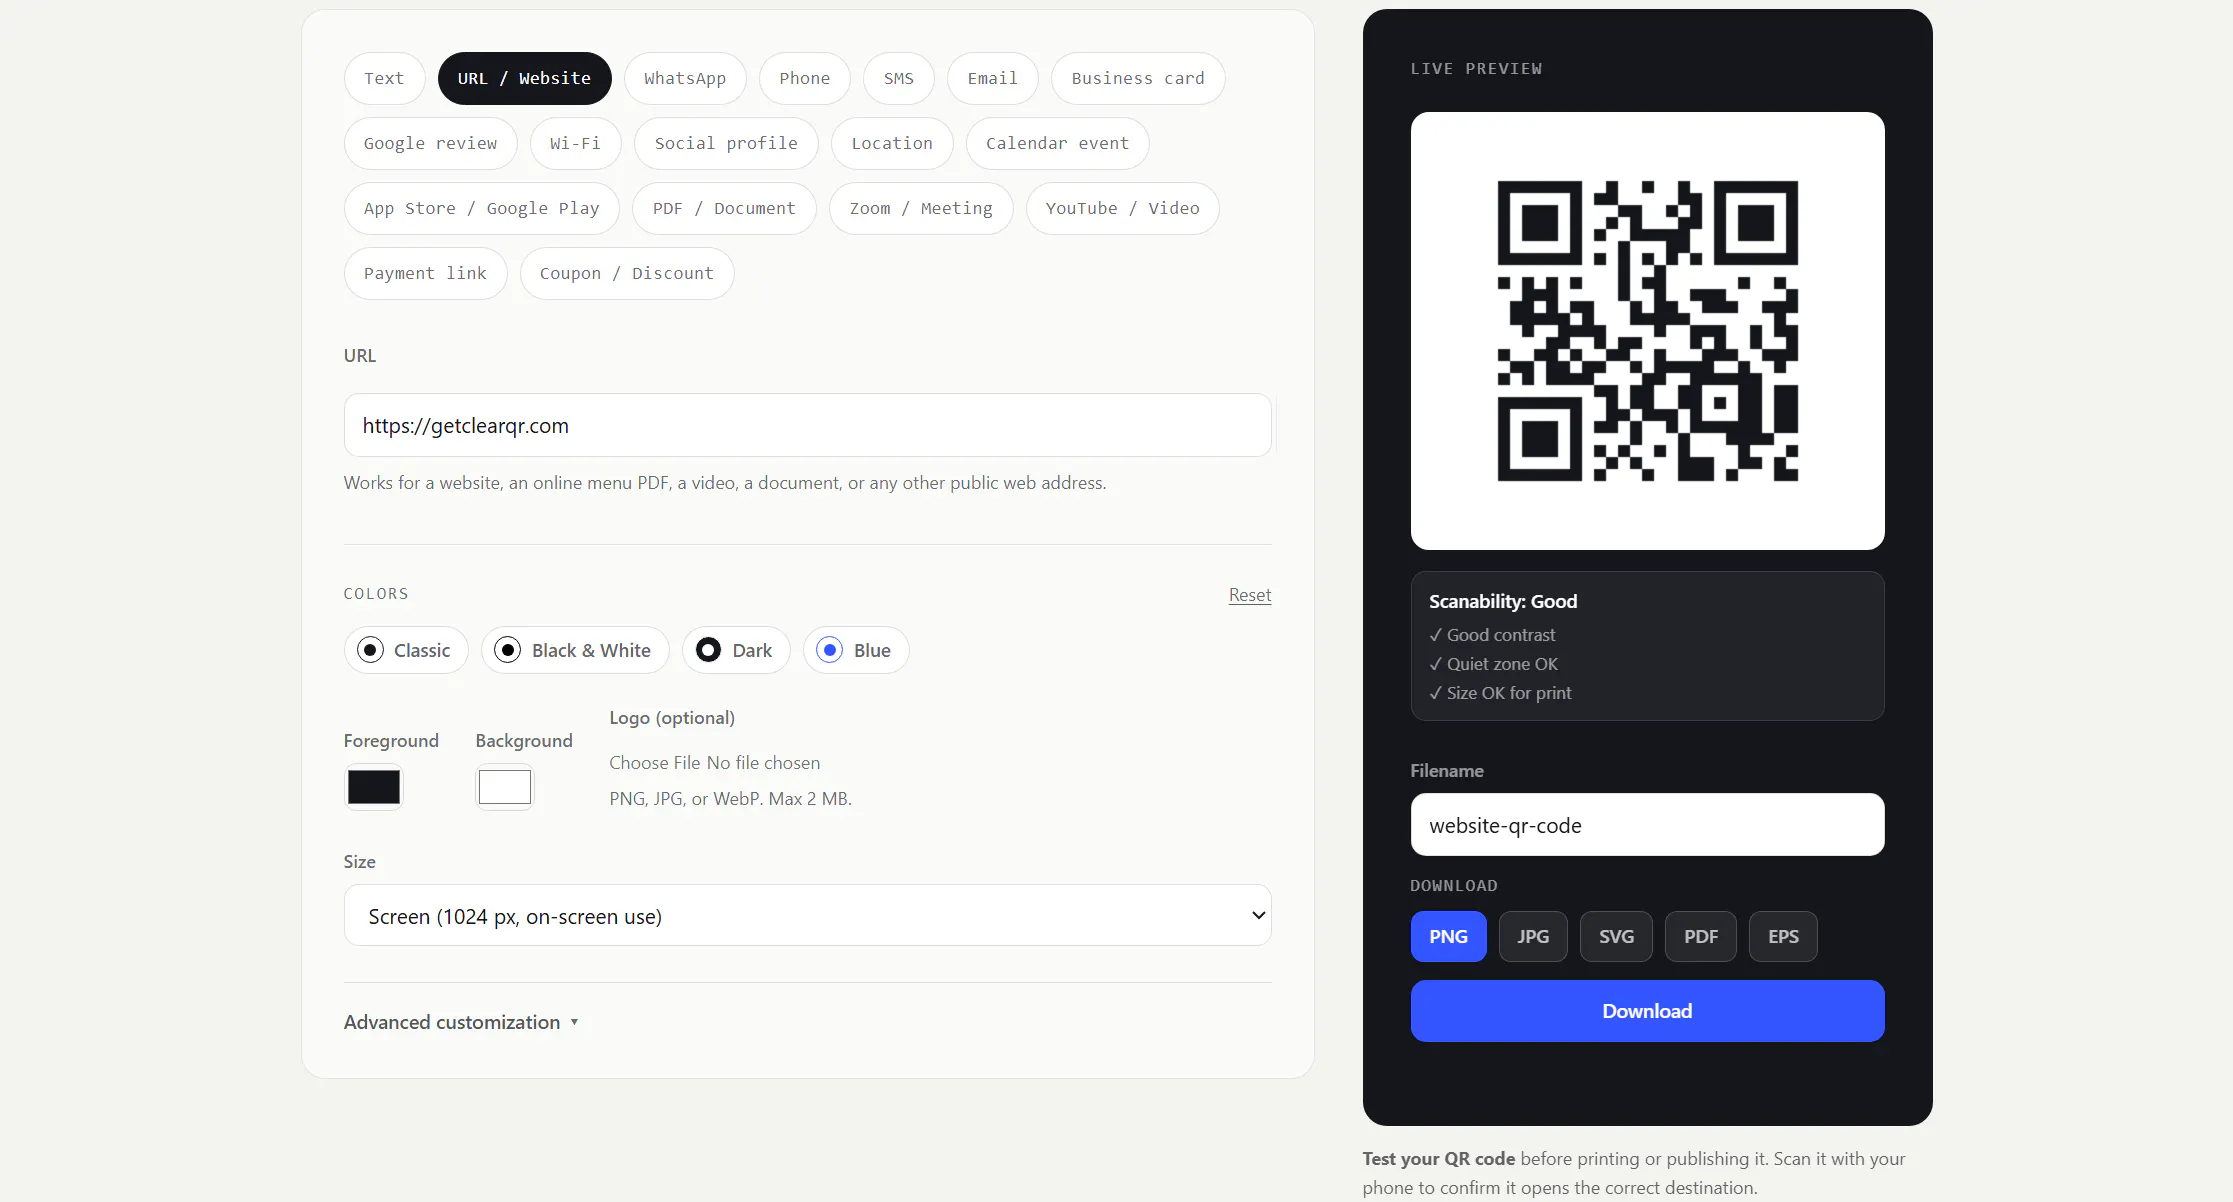Pick the Location QR type

[892, 143]
